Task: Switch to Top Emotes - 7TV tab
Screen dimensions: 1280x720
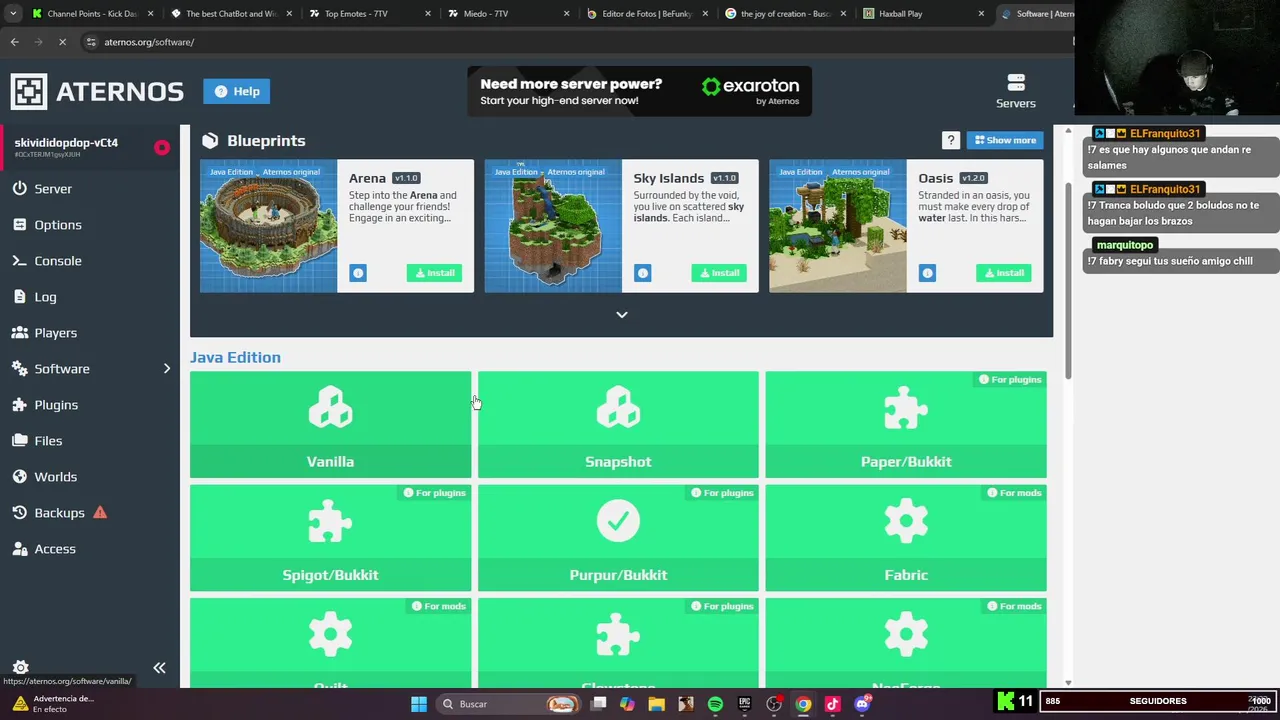Action: click(x=367, y=14)
